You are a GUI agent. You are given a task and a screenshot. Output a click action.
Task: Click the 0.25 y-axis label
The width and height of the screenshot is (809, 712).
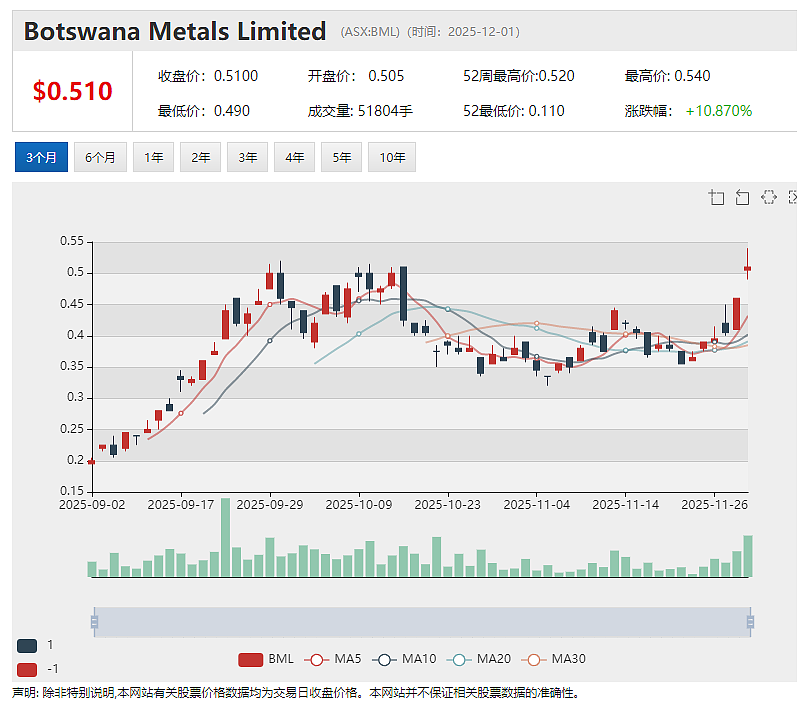[x=72, y=429]
